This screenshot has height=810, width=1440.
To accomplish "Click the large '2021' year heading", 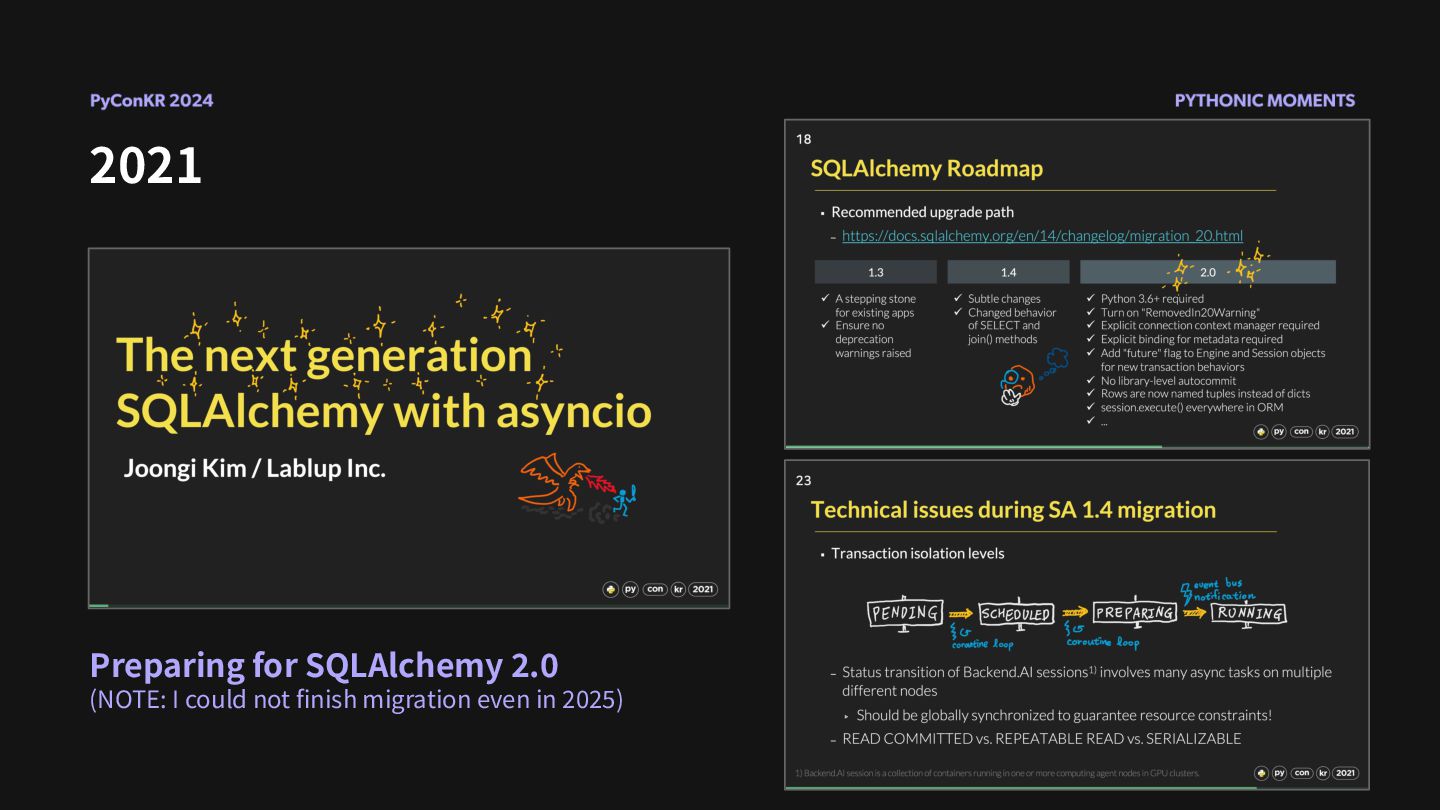I will [x=146, y=166].
